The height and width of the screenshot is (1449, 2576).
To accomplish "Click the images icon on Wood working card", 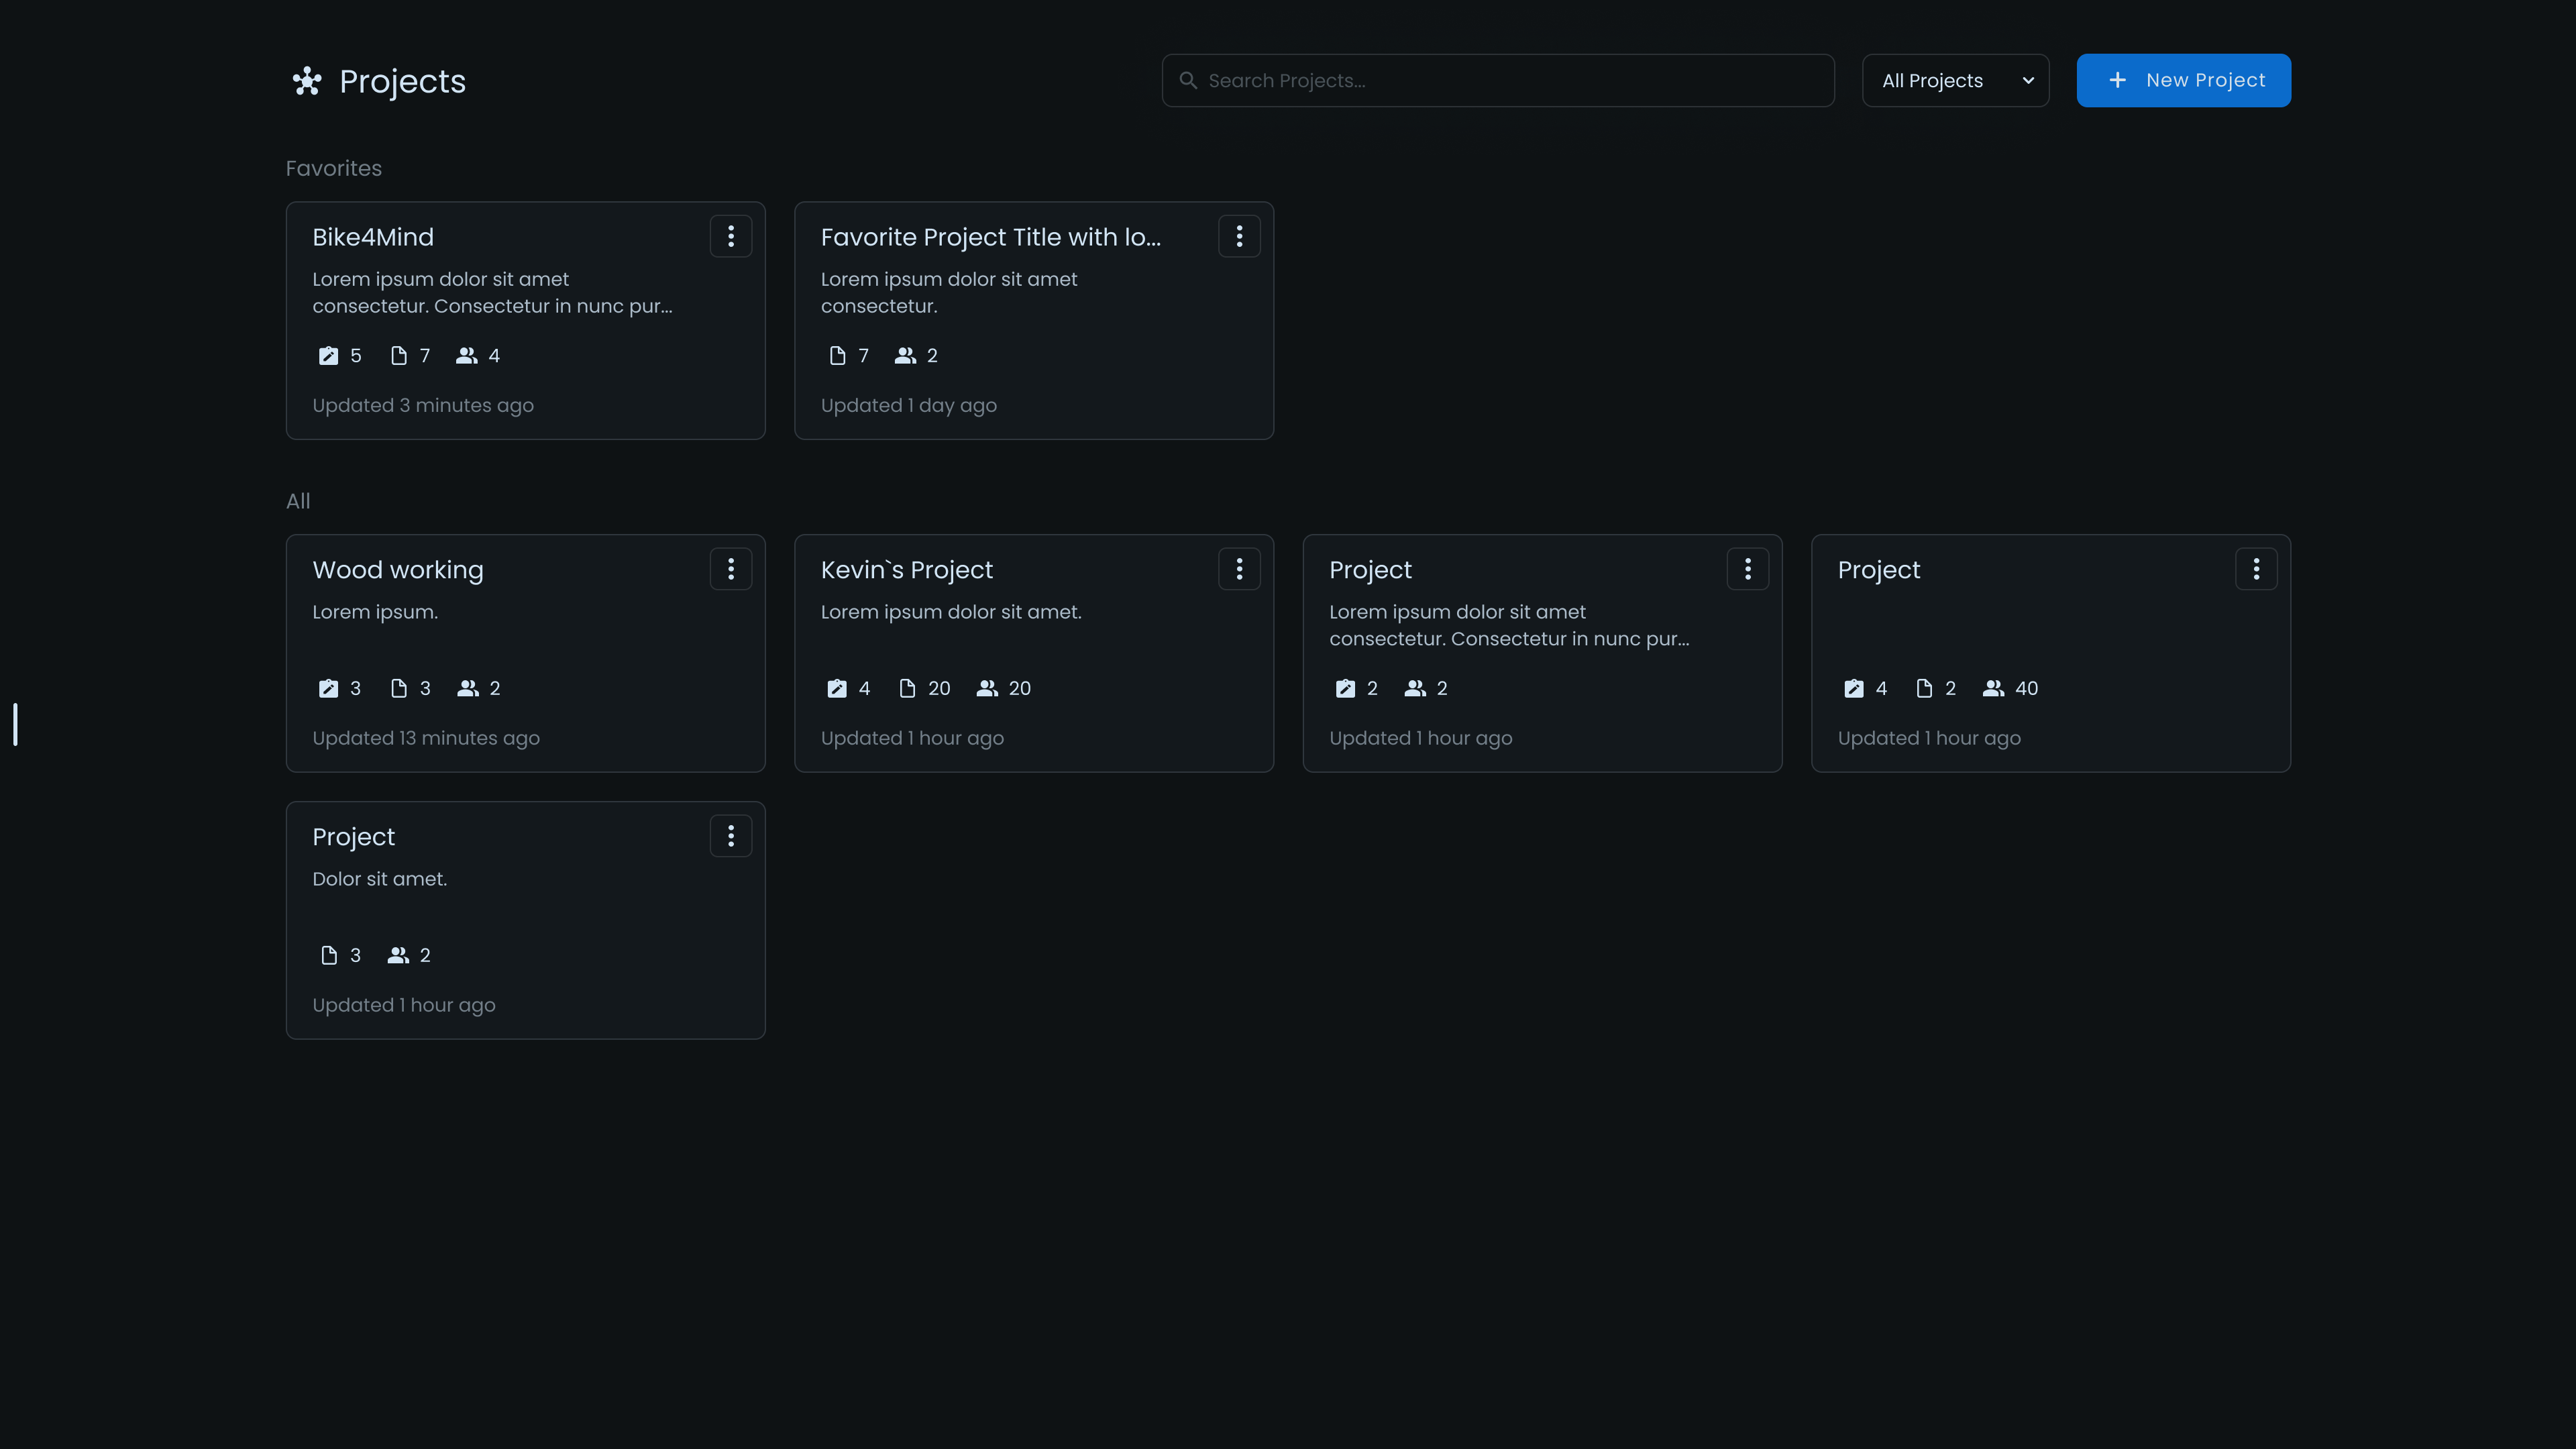I will pos(327,688).
